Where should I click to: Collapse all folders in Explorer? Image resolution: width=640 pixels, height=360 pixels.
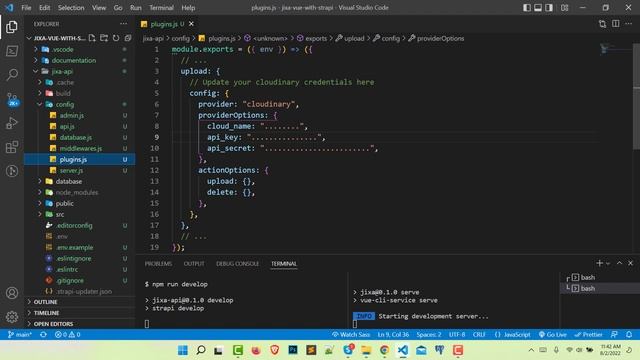pyautogui.click(x=128, y=38)
